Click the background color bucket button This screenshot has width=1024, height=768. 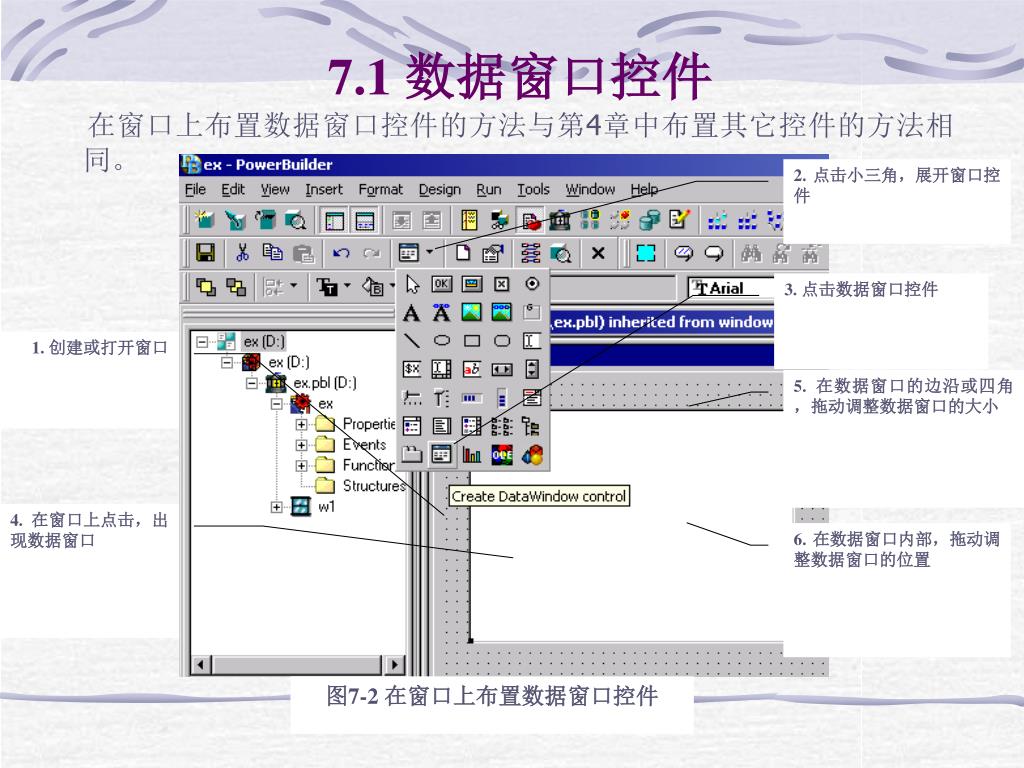(x=373, y=287)
